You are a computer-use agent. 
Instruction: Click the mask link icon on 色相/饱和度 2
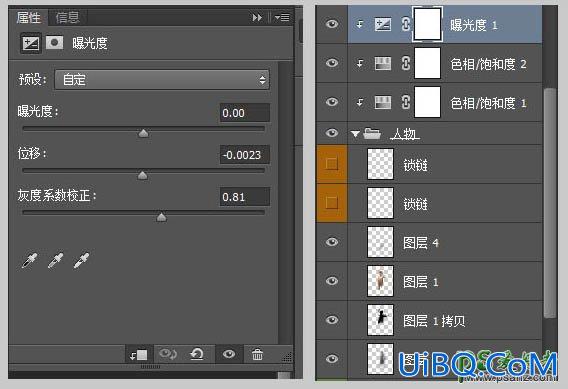pyautogui.click(x=406, y=64)
